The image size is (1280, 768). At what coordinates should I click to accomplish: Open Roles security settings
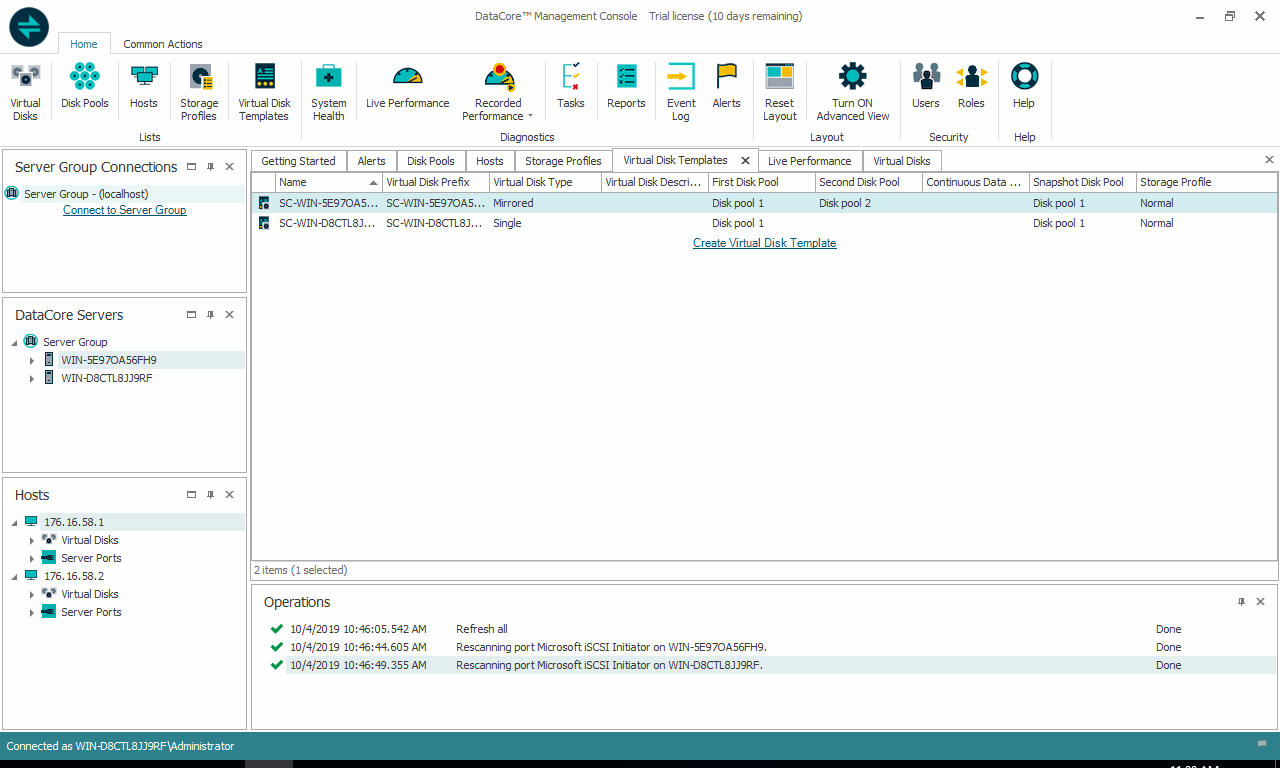[x=971, y=86]
